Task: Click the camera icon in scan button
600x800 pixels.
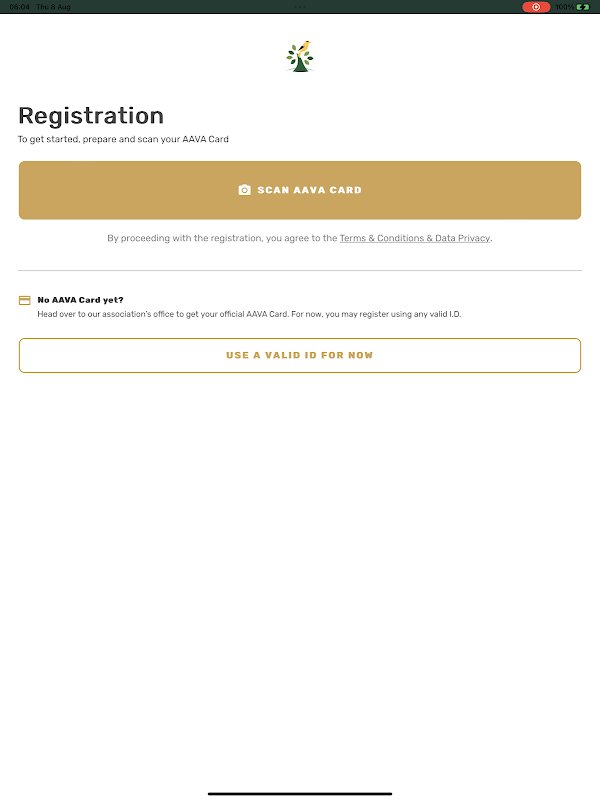Action: [x=244, y=190]
